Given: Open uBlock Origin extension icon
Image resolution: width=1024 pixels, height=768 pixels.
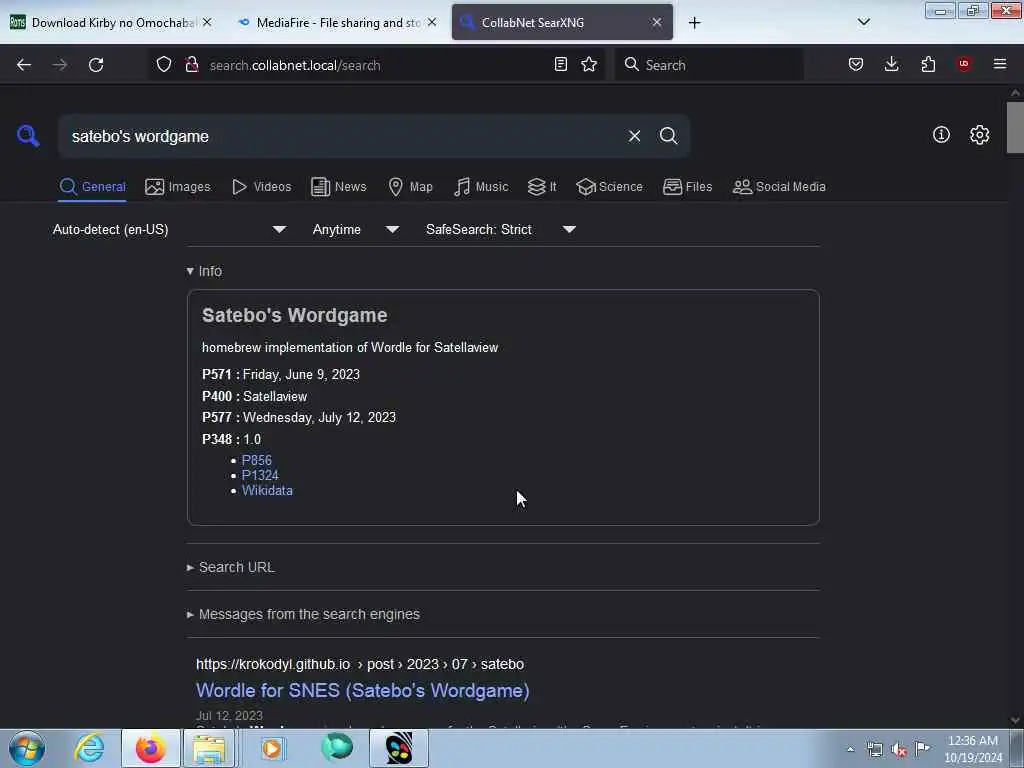Looking at the screenshot, I should (x=964, y=64).
